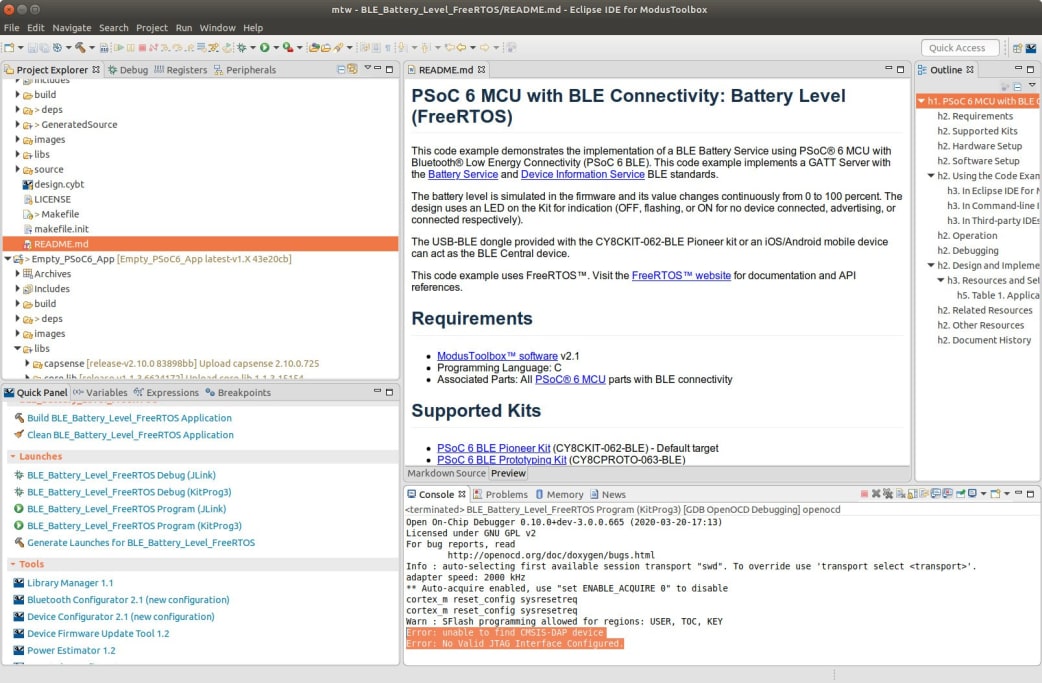Switch to the Breakpoints tab
1042x683 pixels.
click(238, 393)
